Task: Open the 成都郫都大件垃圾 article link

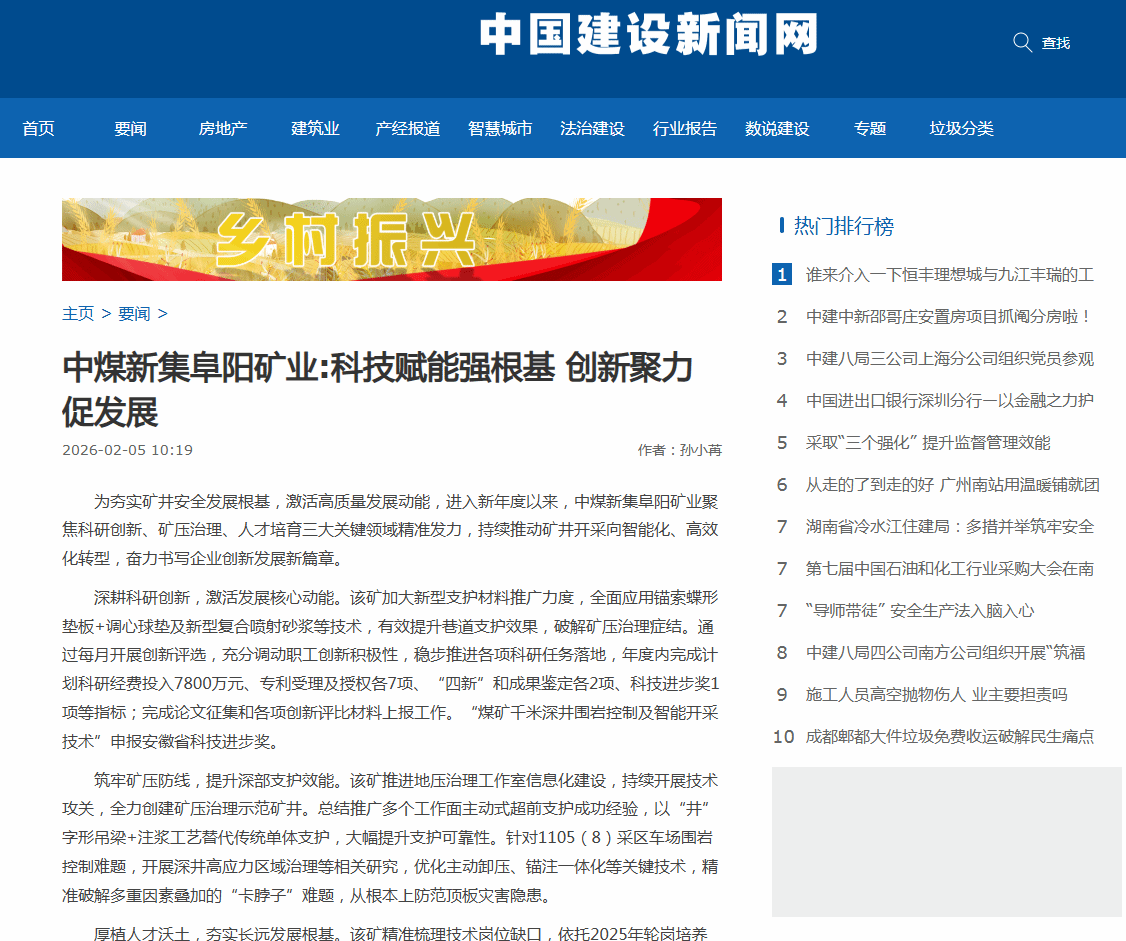Action: click(949, 737)
